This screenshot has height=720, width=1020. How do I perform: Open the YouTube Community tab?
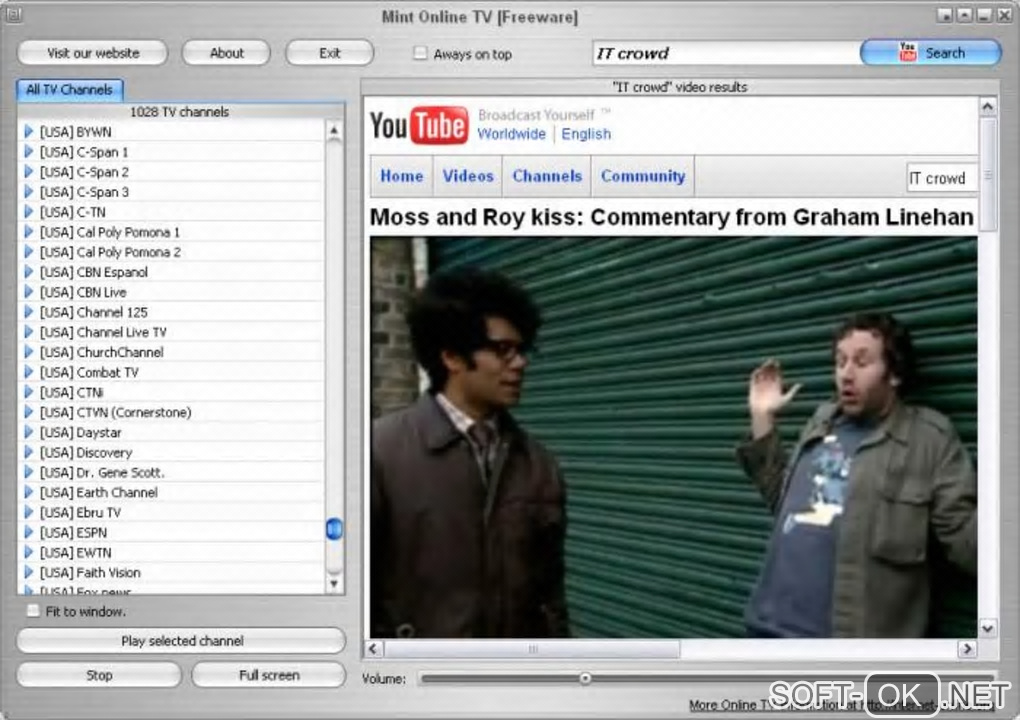(643, 176)
